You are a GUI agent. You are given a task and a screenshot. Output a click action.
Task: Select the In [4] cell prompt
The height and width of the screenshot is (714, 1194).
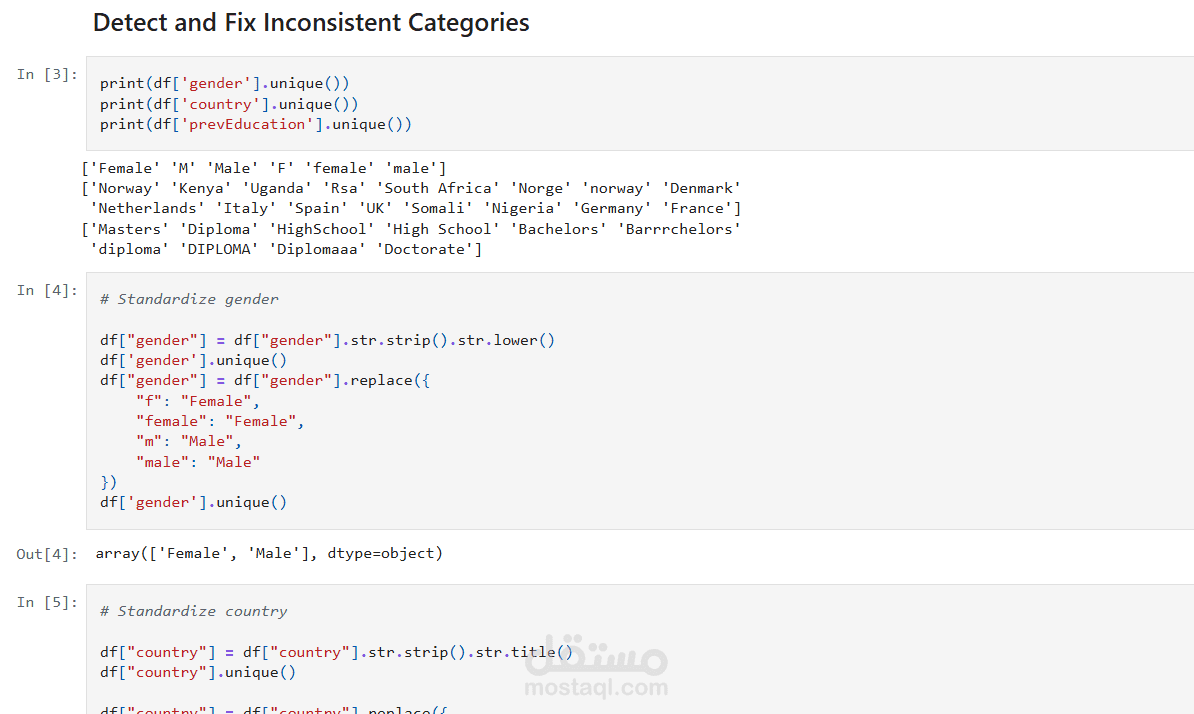click(x=47, y=290)
